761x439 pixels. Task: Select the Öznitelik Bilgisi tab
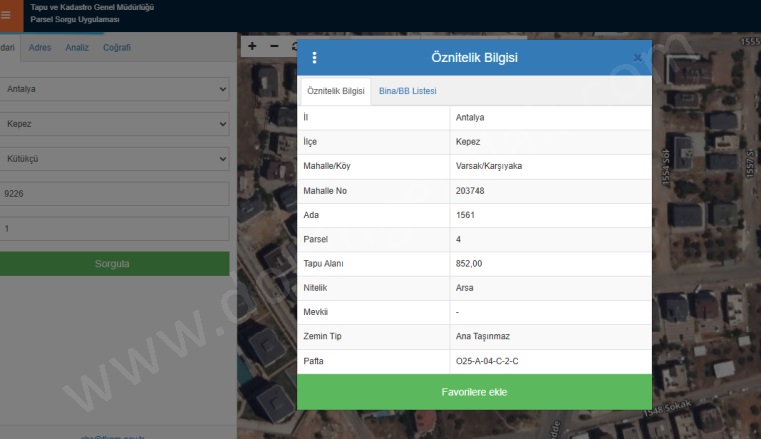pos(335,91)
